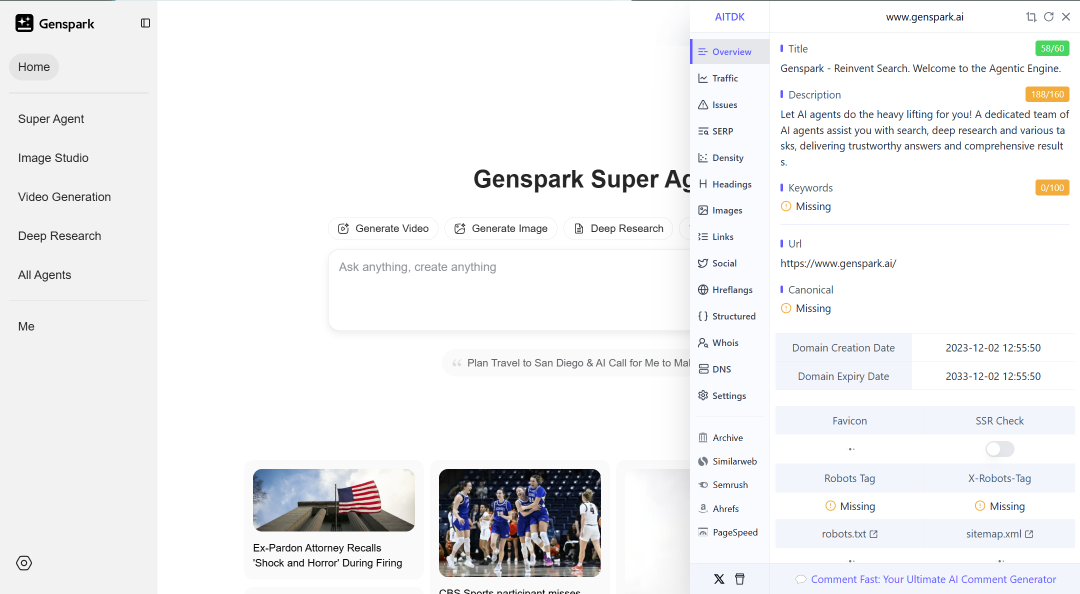The image size is (1080, 594).
Task: Open the Social tab
Action: pos(729,263)
